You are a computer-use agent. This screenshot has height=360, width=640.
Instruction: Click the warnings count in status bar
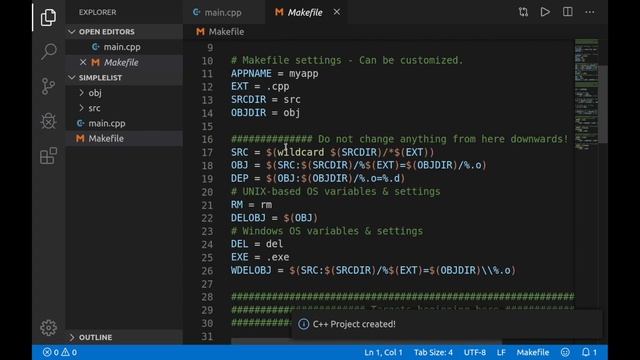pos(69,352)
